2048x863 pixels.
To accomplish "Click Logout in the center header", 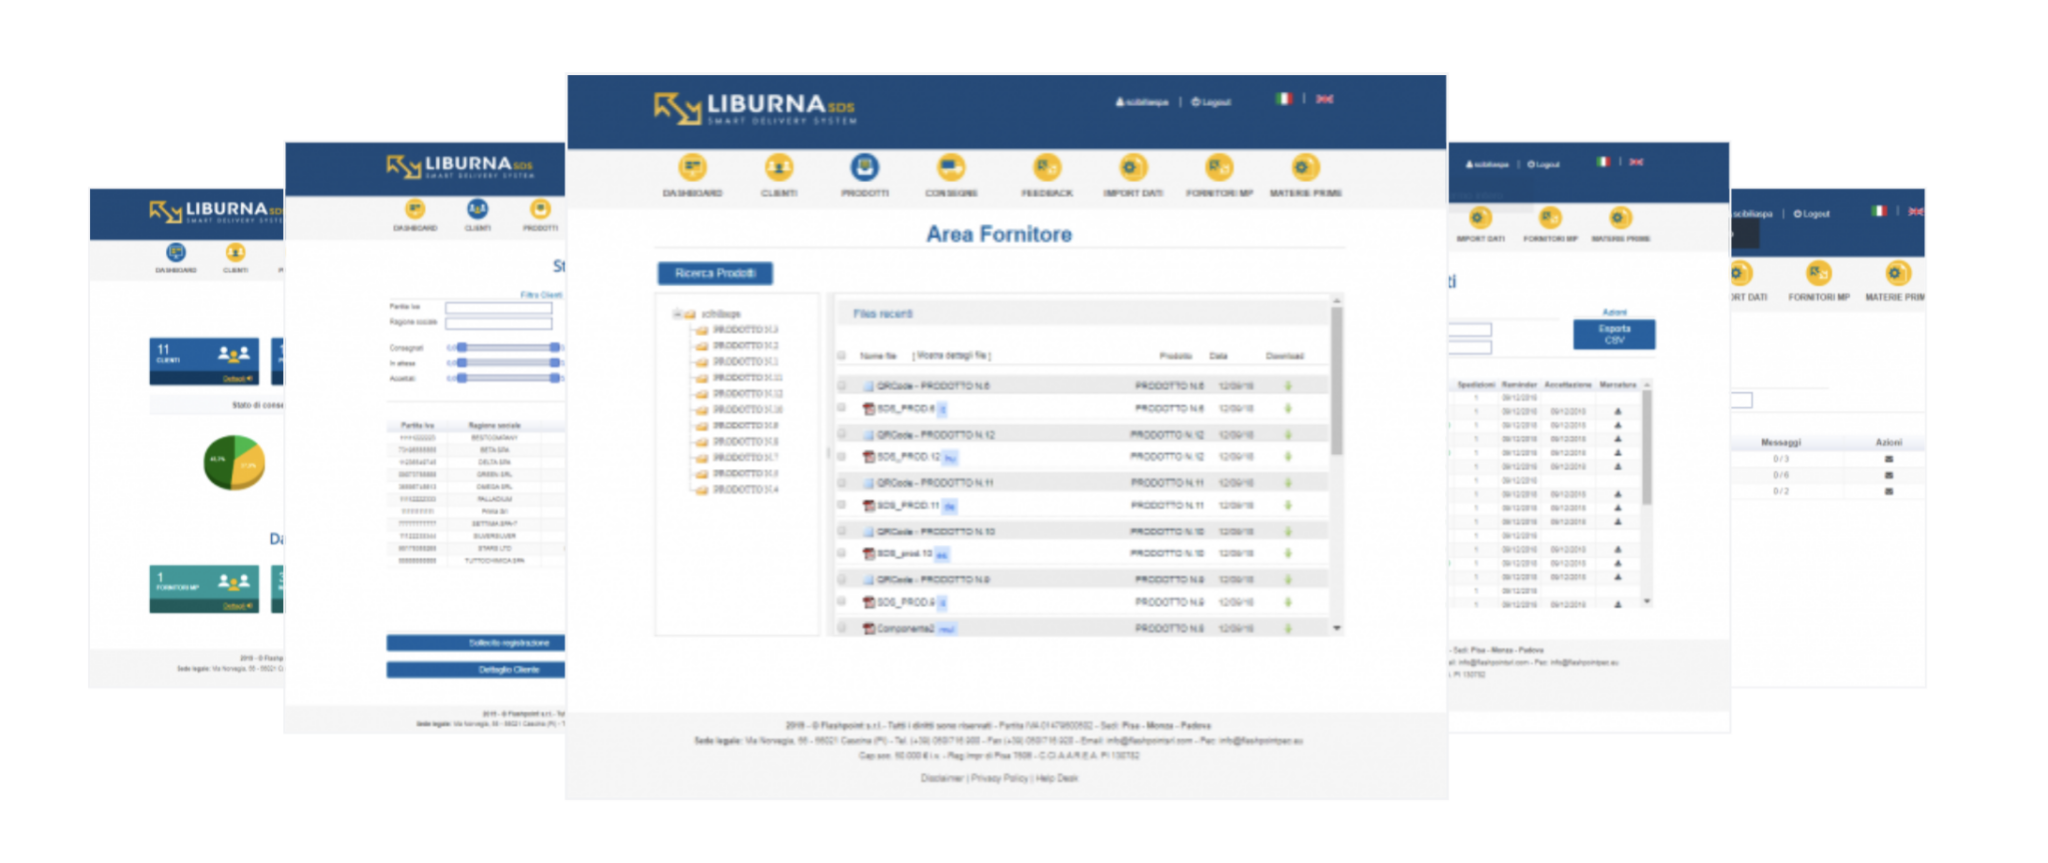I will coord(1211,102).
